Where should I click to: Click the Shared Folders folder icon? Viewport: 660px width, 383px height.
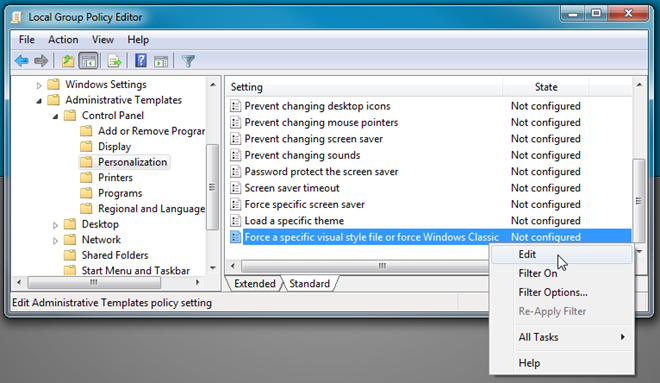pos(70,255)
